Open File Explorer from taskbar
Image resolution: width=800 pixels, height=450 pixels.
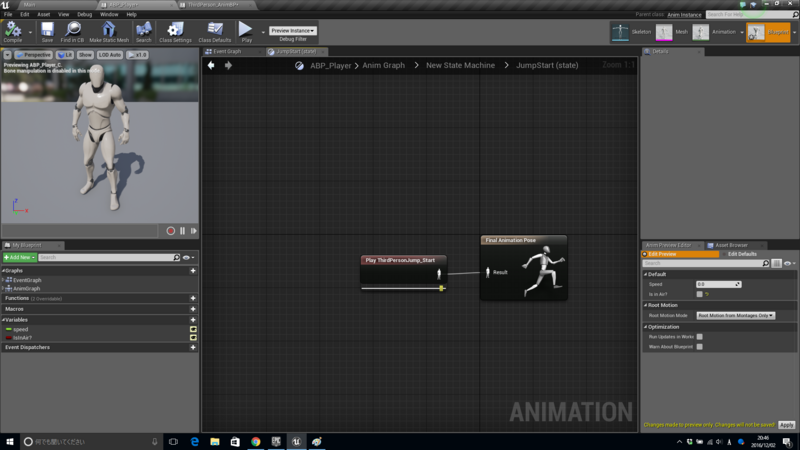coord(215,442)
